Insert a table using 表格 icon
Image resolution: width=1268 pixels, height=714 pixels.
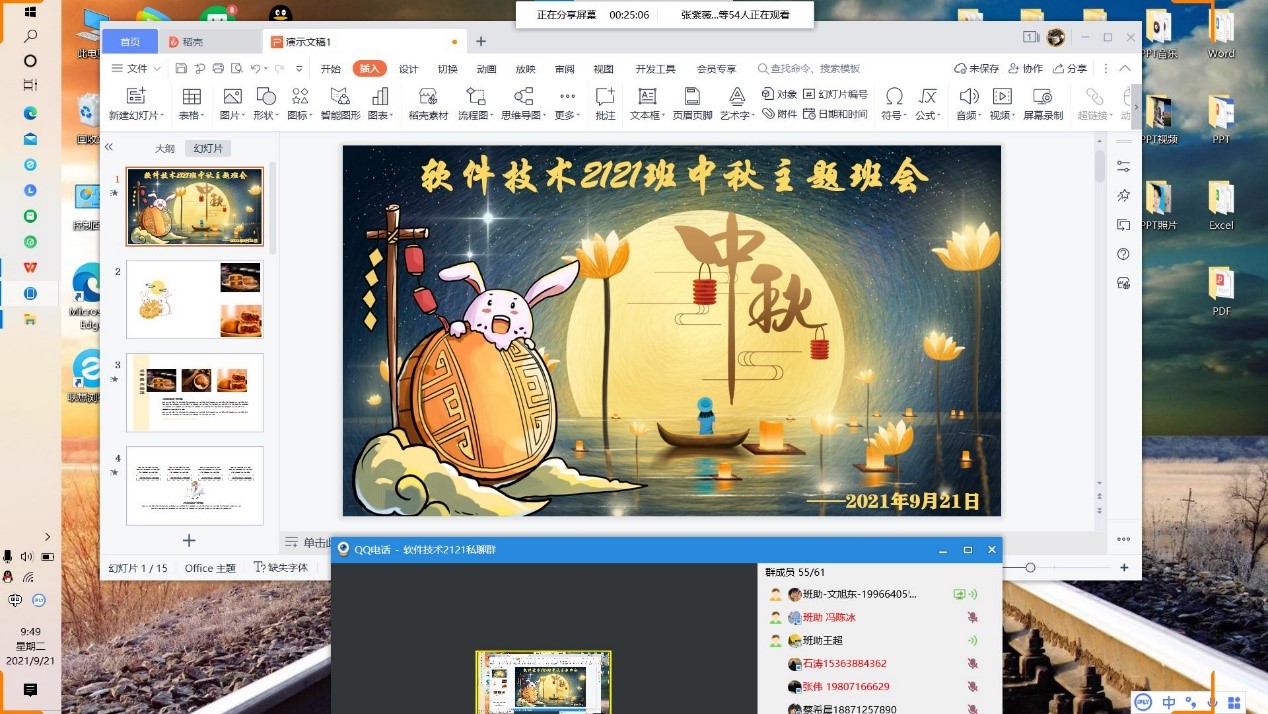click(x=191, y=97)
